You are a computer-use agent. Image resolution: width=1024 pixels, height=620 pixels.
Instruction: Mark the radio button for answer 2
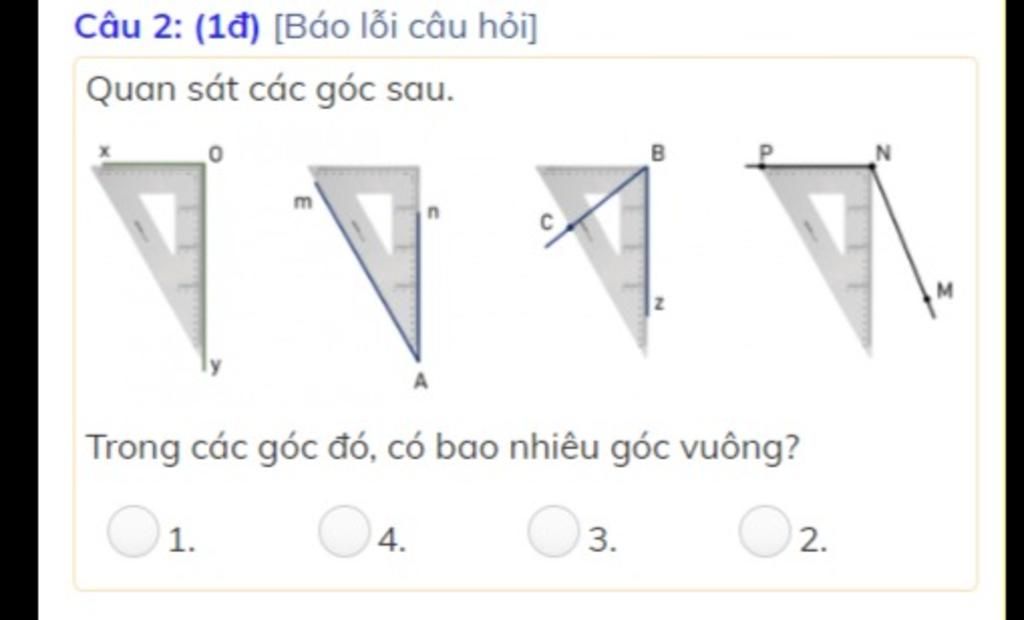765,530
